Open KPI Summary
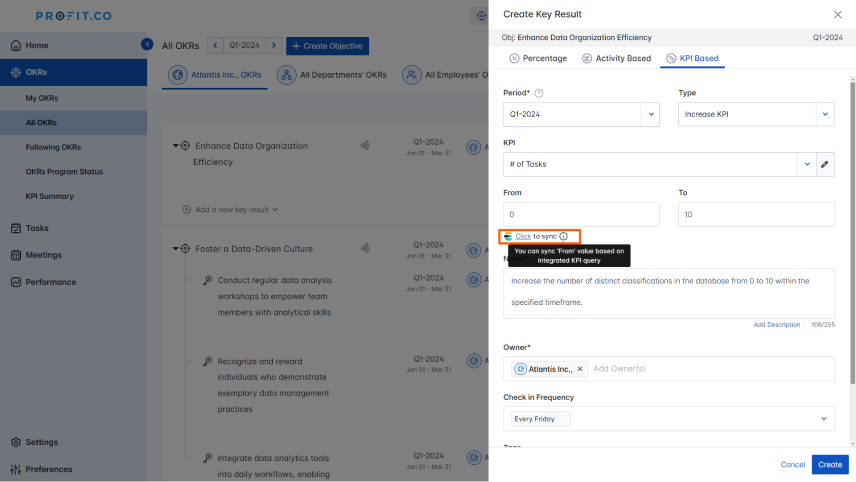Viewport: 856px width, 482px height. pyautogui.click(x=49, y=196)
